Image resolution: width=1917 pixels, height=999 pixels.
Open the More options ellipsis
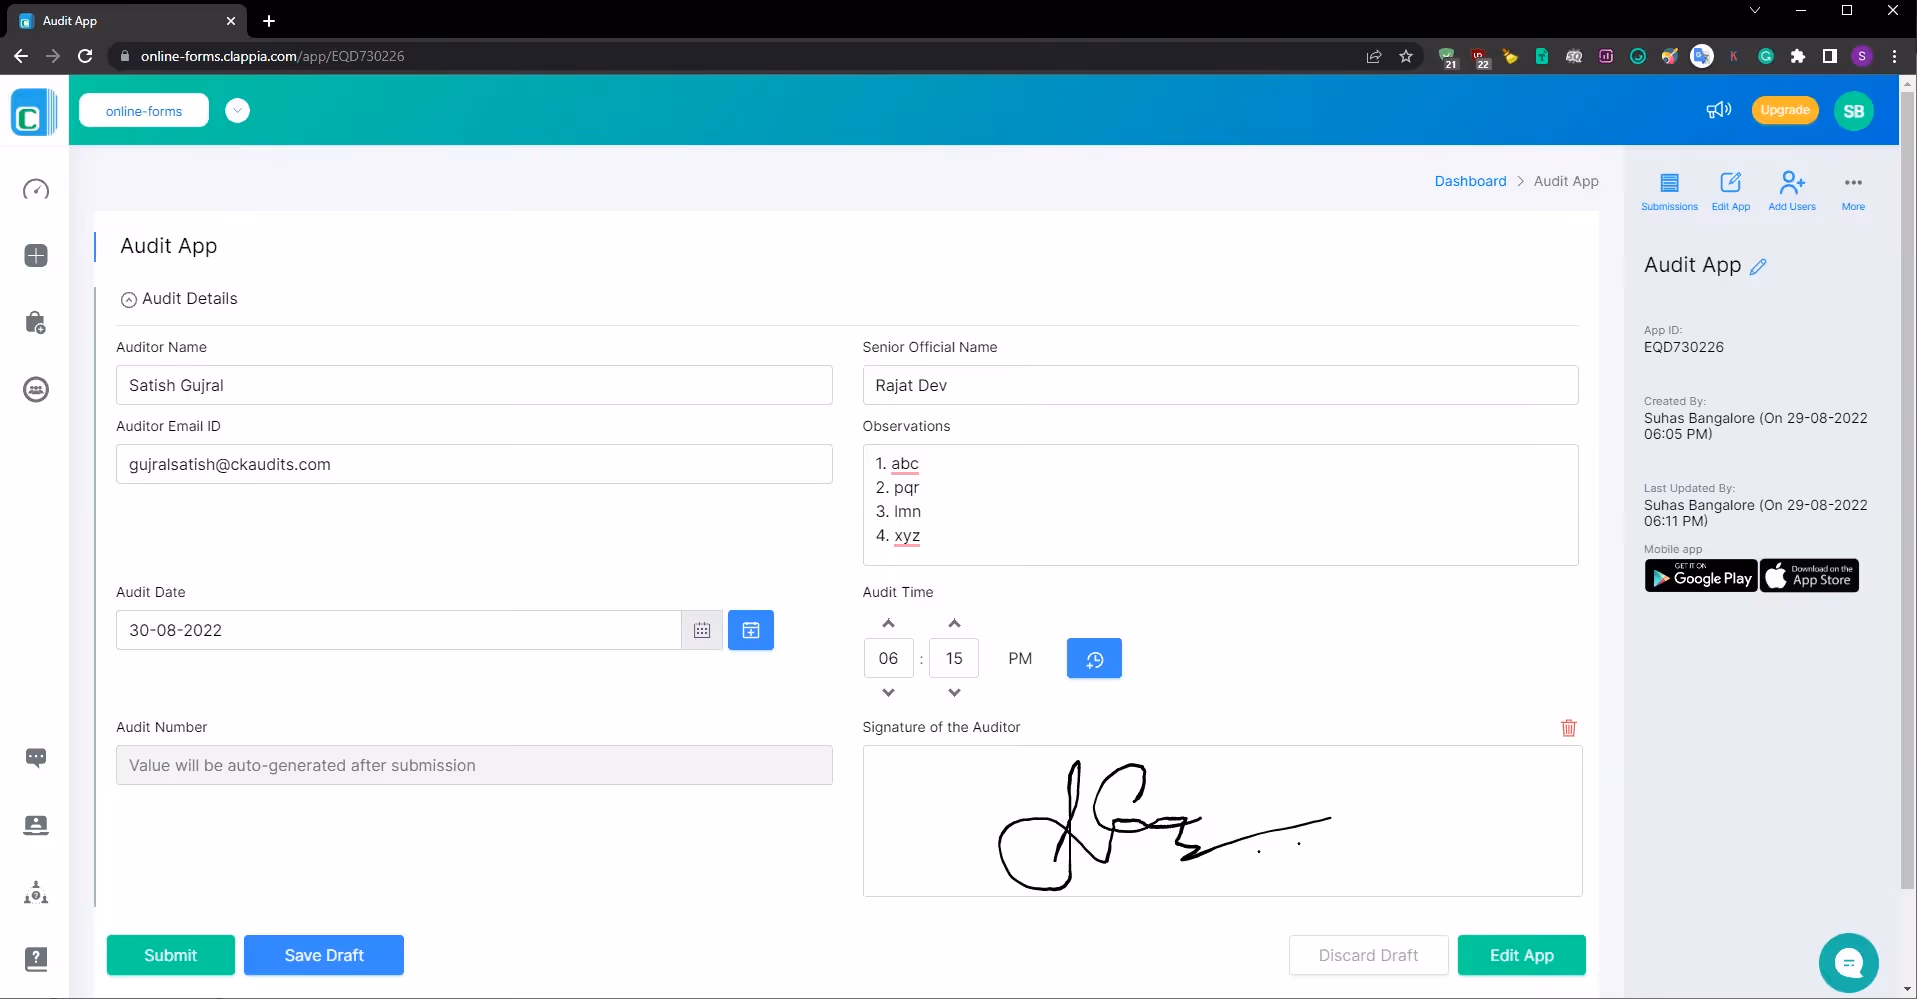(1853, 191)
